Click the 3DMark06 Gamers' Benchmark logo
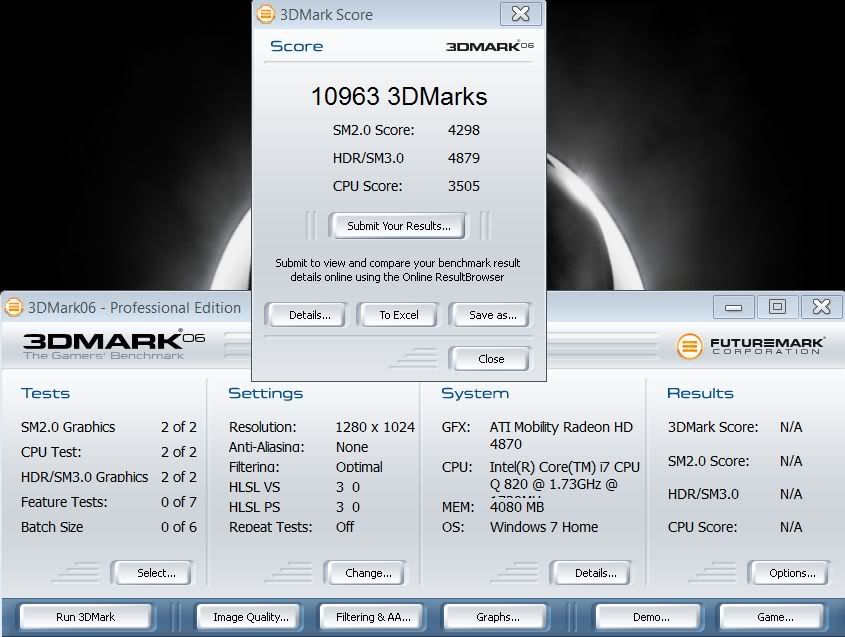The width and height of the screenshot is (845, 637). [114, 344]
